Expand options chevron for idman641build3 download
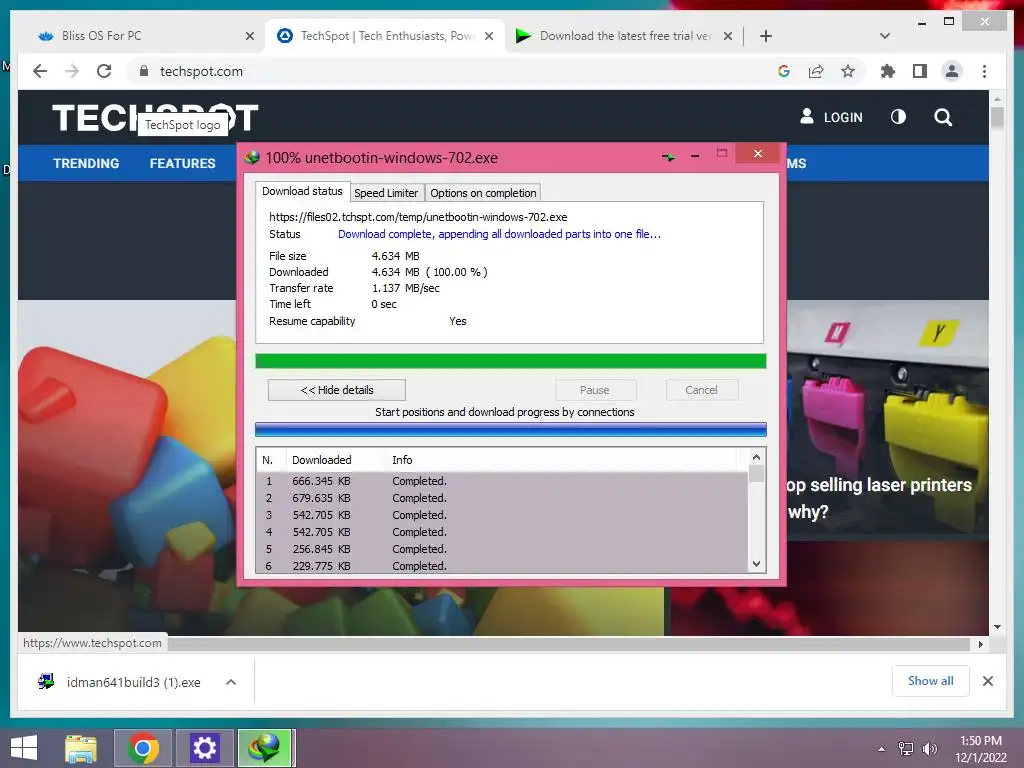1024x768 pixels. [231, 682]
